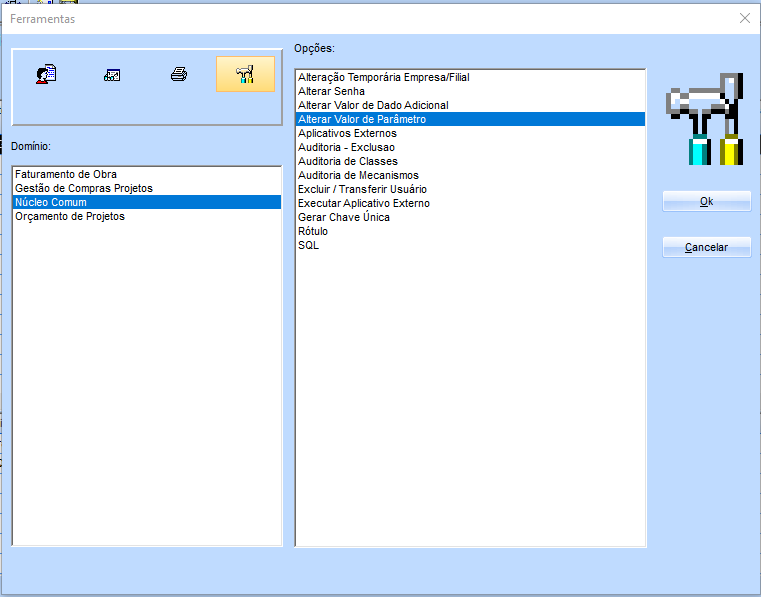
Task: Close the Ferramentas dialog window
Action: click(x=744, y=18)
